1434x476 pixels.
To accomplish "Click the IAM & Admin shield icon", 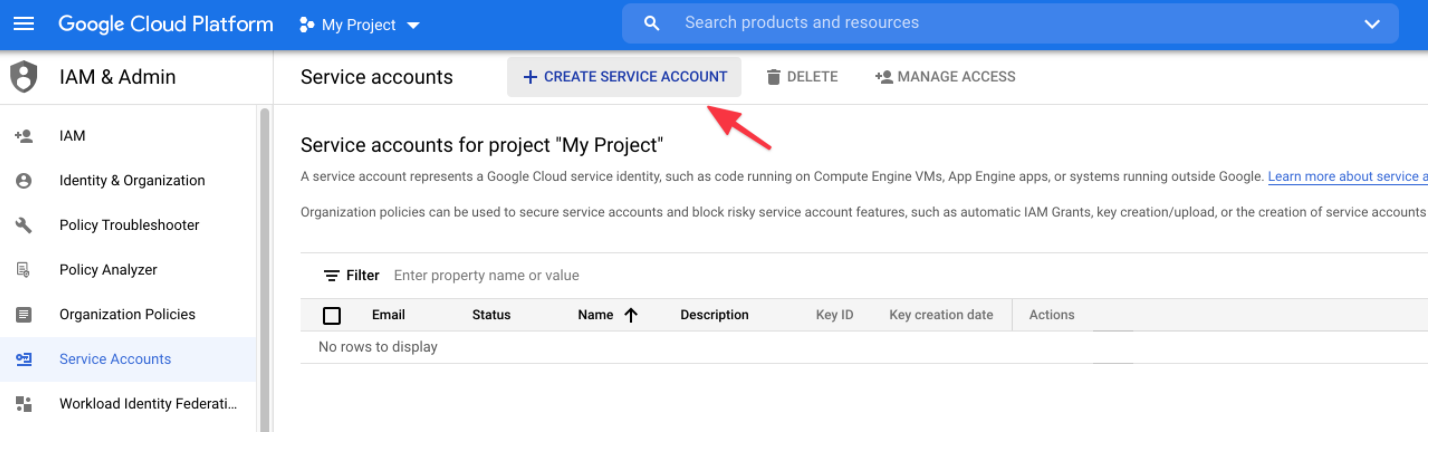I will 23,77.
